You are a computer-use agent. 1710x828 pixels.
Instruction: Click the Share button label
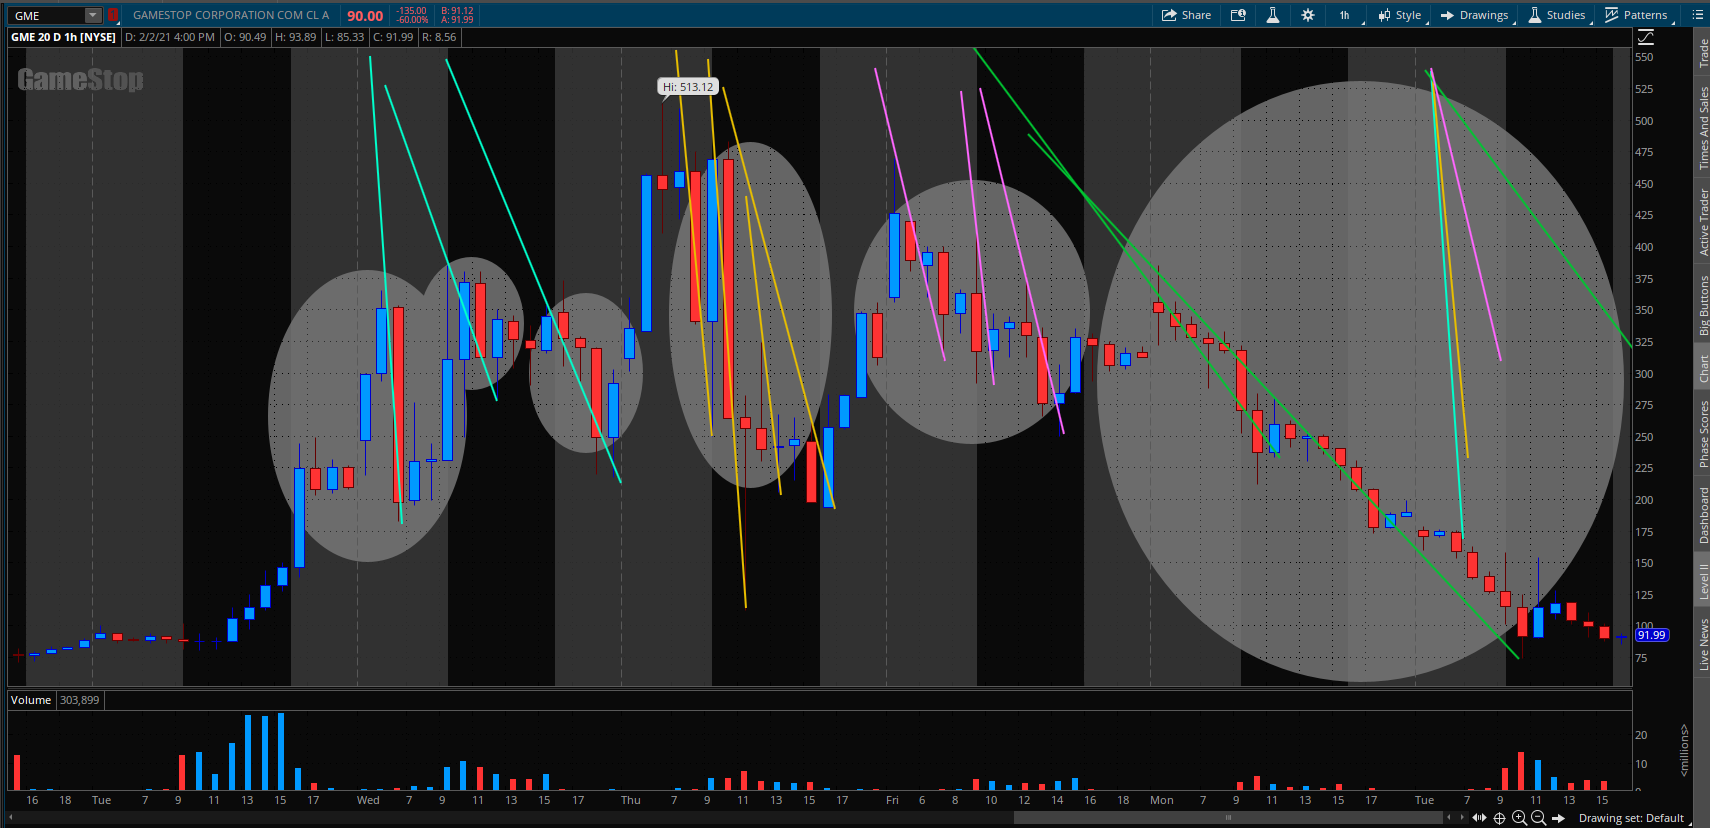tap(1196, 15)
